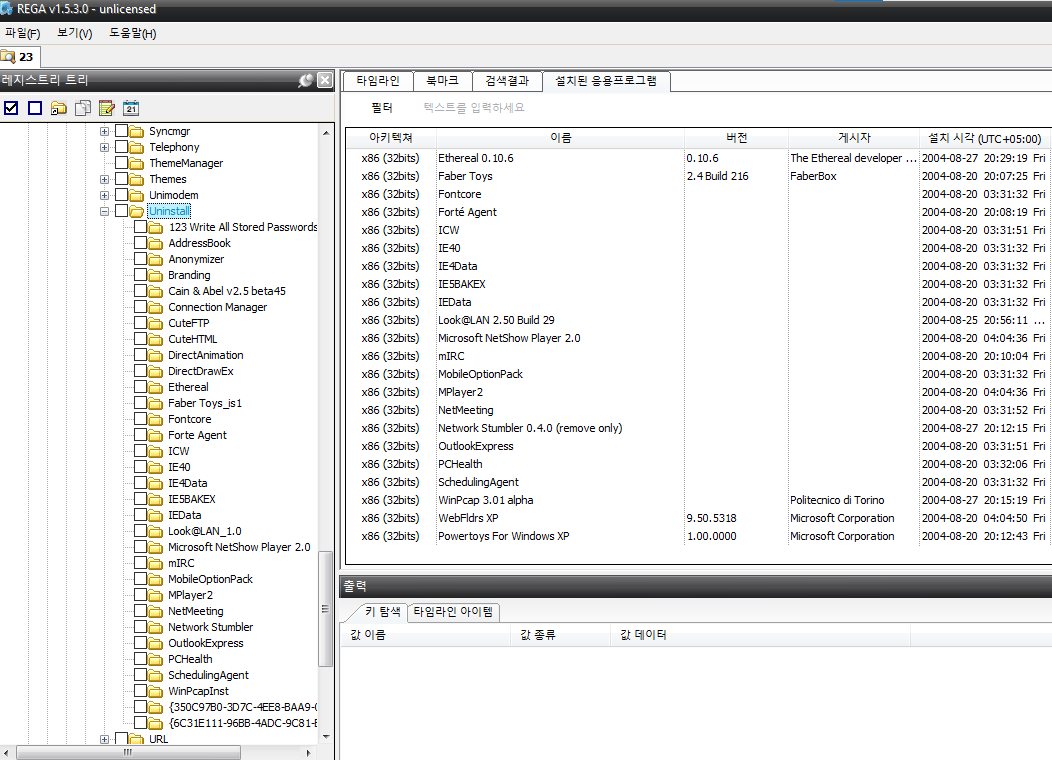Click the Telephony folder icon

[137, 147]
